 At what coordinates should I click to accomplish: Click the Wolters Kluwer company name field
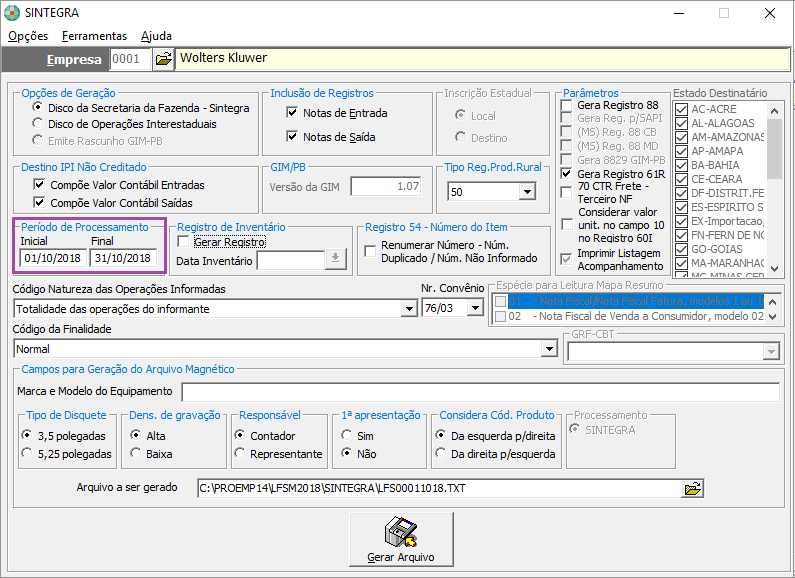(x=482, y=59)
